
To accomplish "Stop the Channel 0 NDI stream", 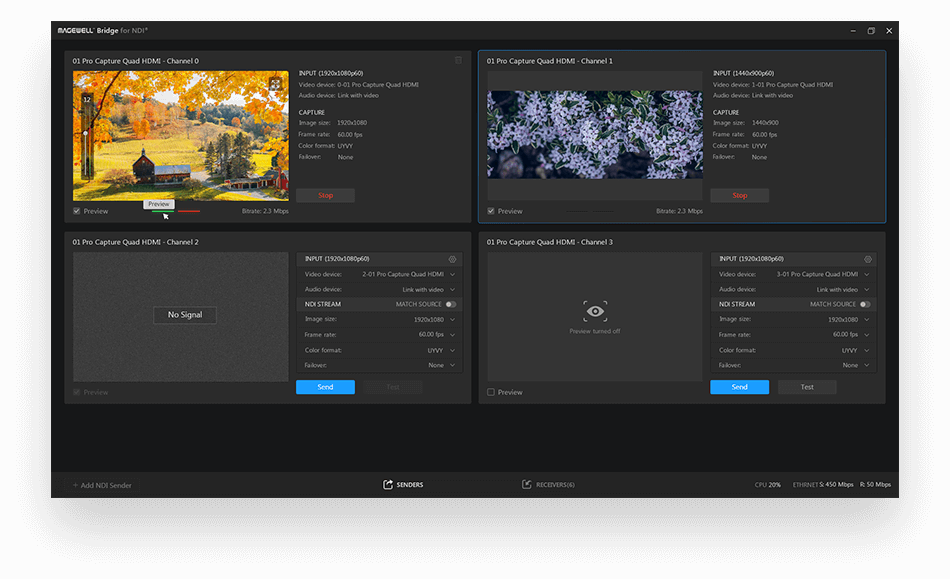I will [x=325, y=196].
